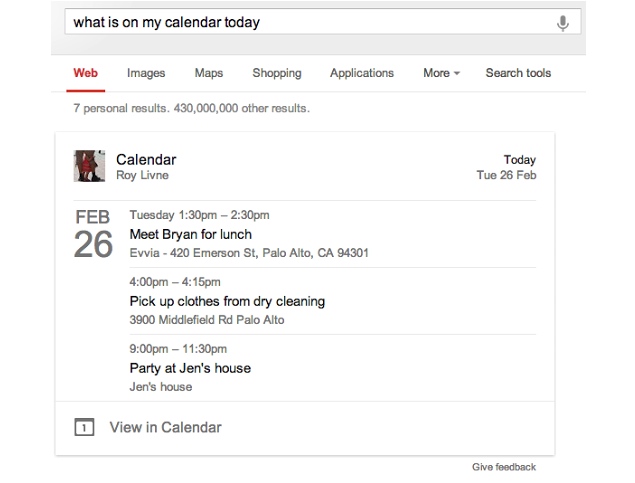Open the Meet Bryan for lunch event
Image resolution: width=635 pixels, height=483 pixels.
point(191,234)
